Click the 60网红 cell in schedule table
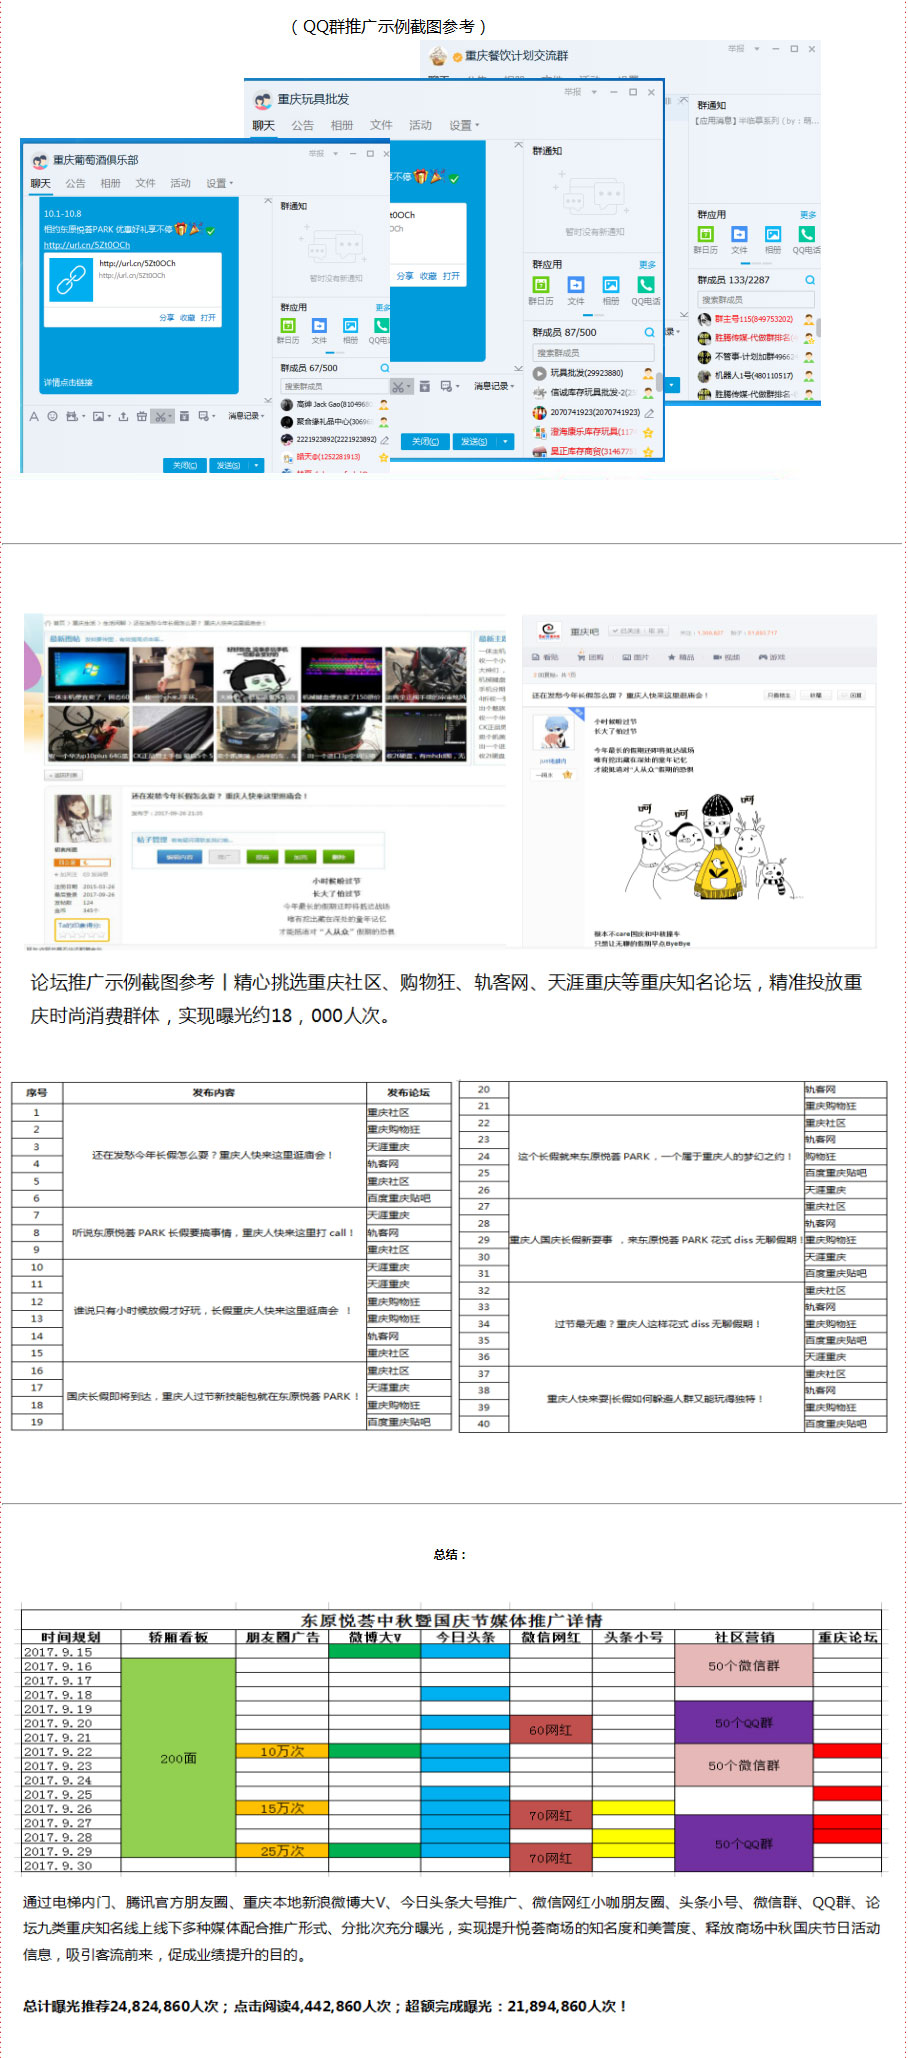 pyautogui.click(x=550, y=1730)
